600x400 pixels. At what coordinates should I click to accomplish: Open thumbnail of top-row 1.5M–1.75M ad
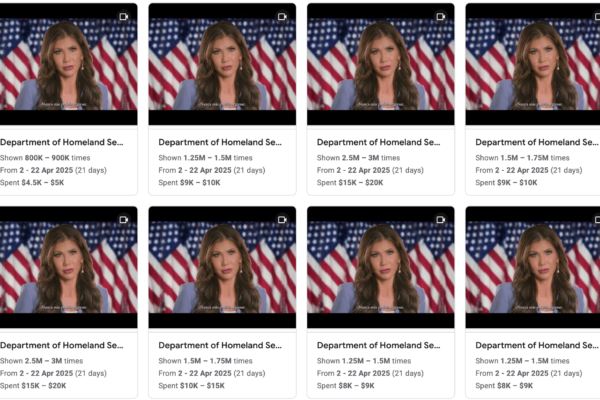[x=533, y=64]
